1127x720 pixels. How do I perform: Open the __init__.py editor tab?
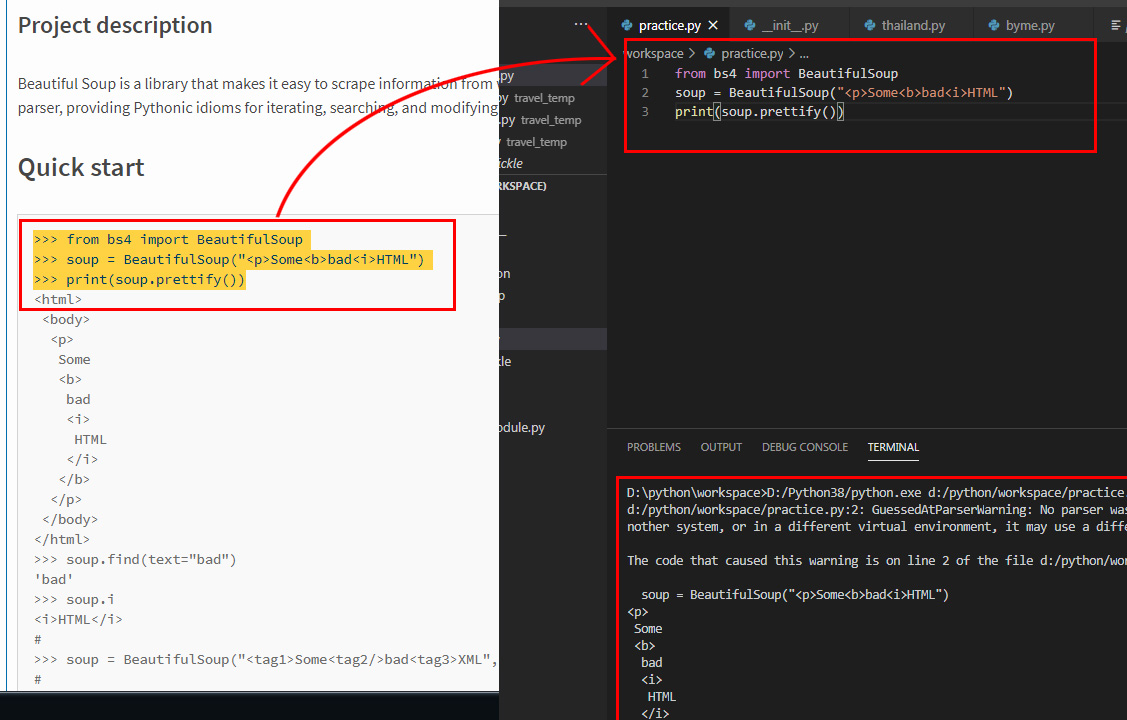[x=790, y=25]
